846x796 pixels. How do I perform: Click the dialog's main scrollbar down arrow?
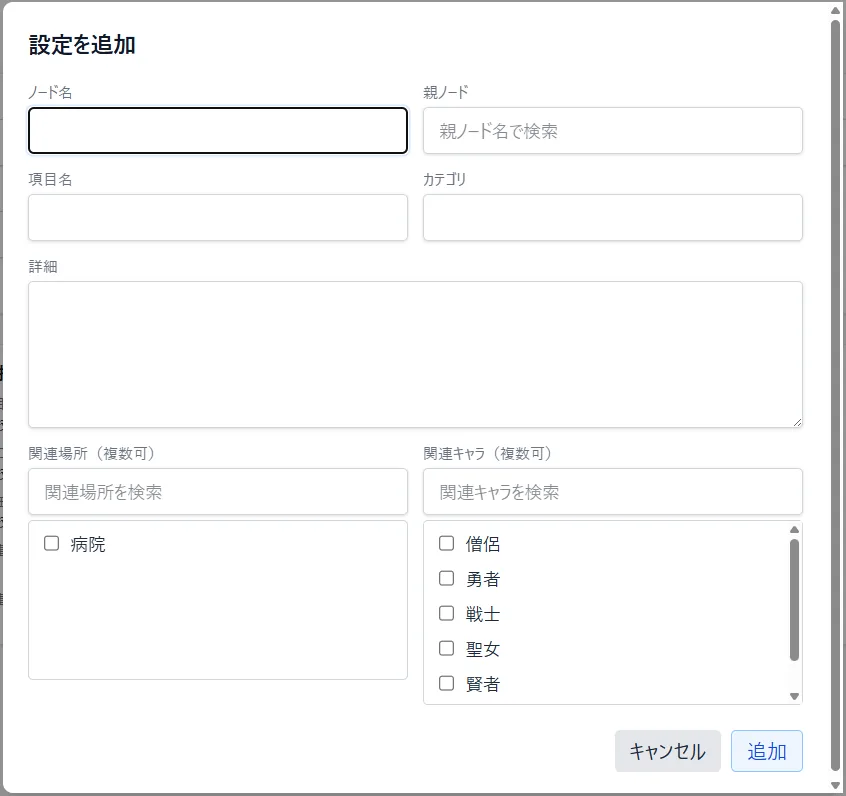(835, 786)
